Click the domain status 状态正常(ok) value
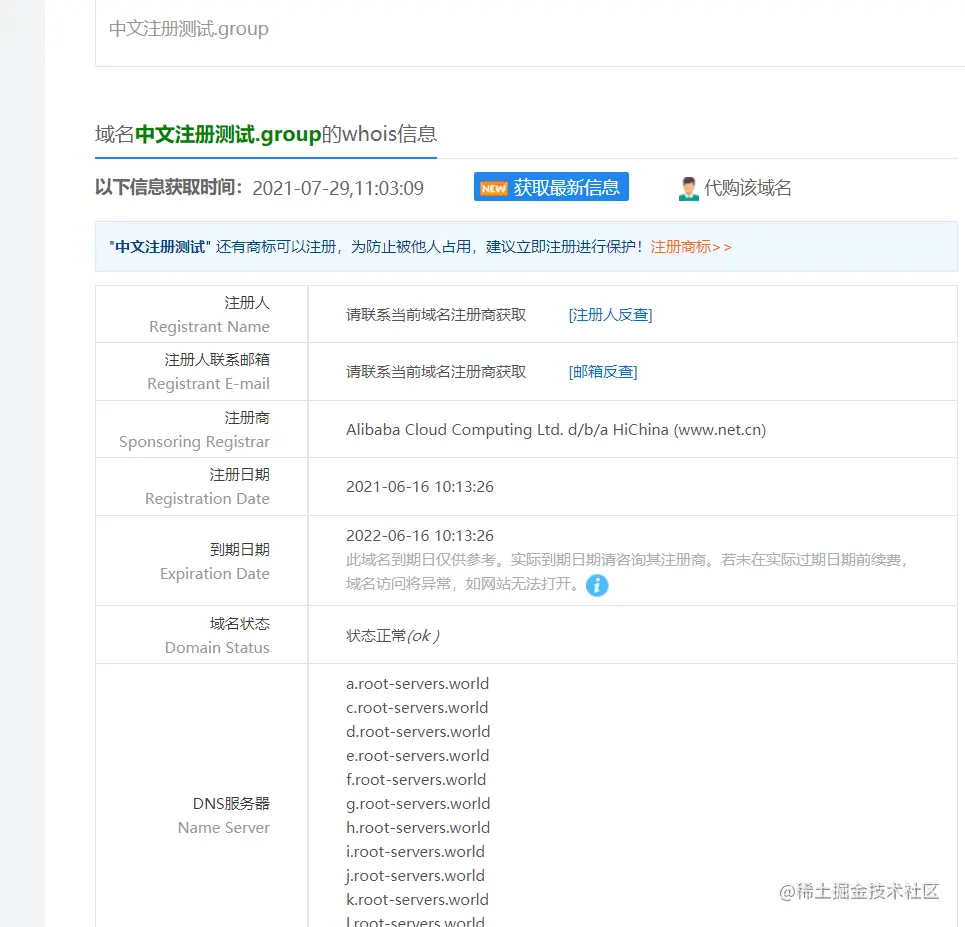The height and width of the screenshot is (927, 965). pyautogui.click(x=393, y=636)
